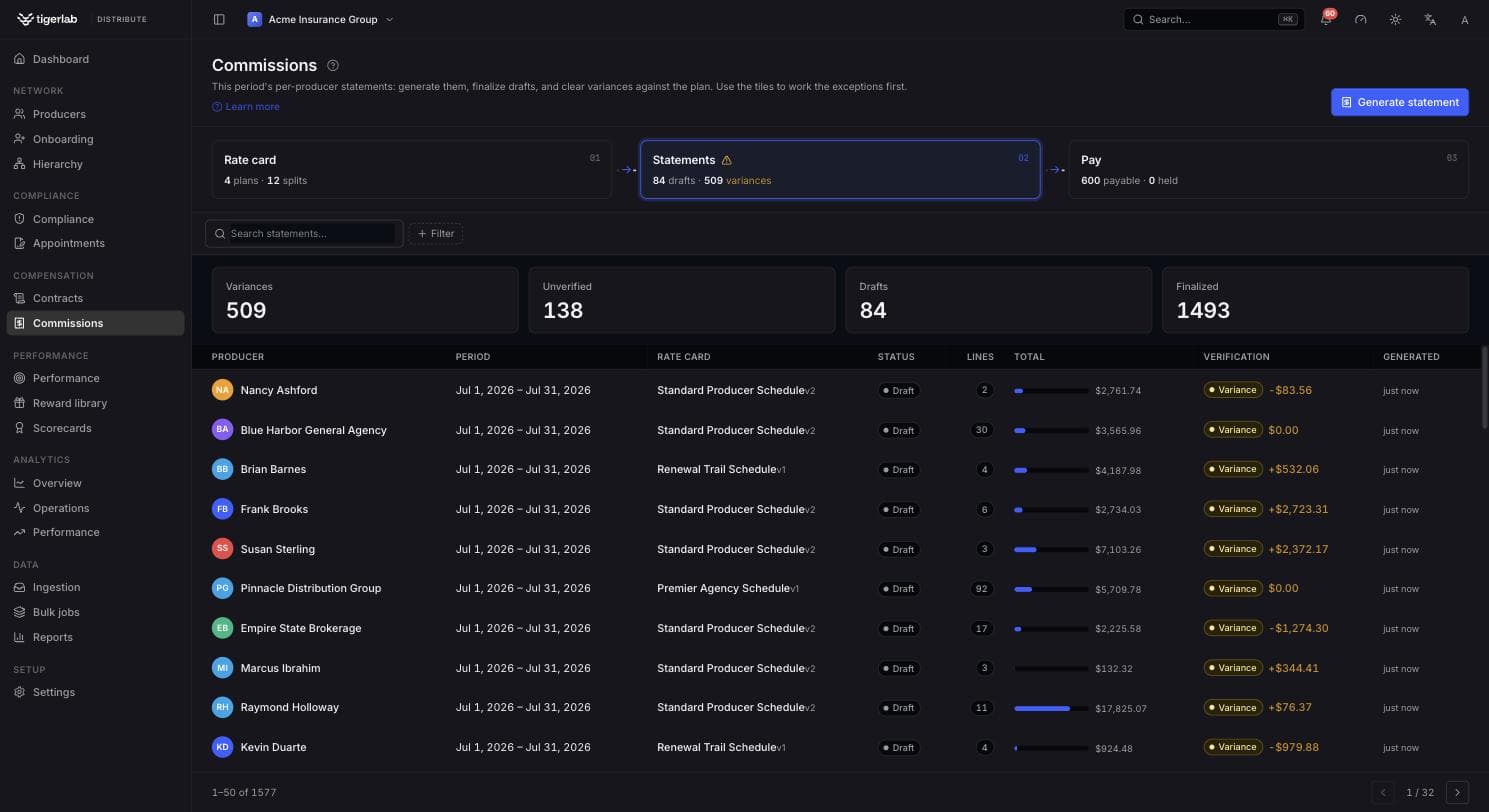Click Pinnacle Distribution Group total progress bar

click(x=1051, y=589)
